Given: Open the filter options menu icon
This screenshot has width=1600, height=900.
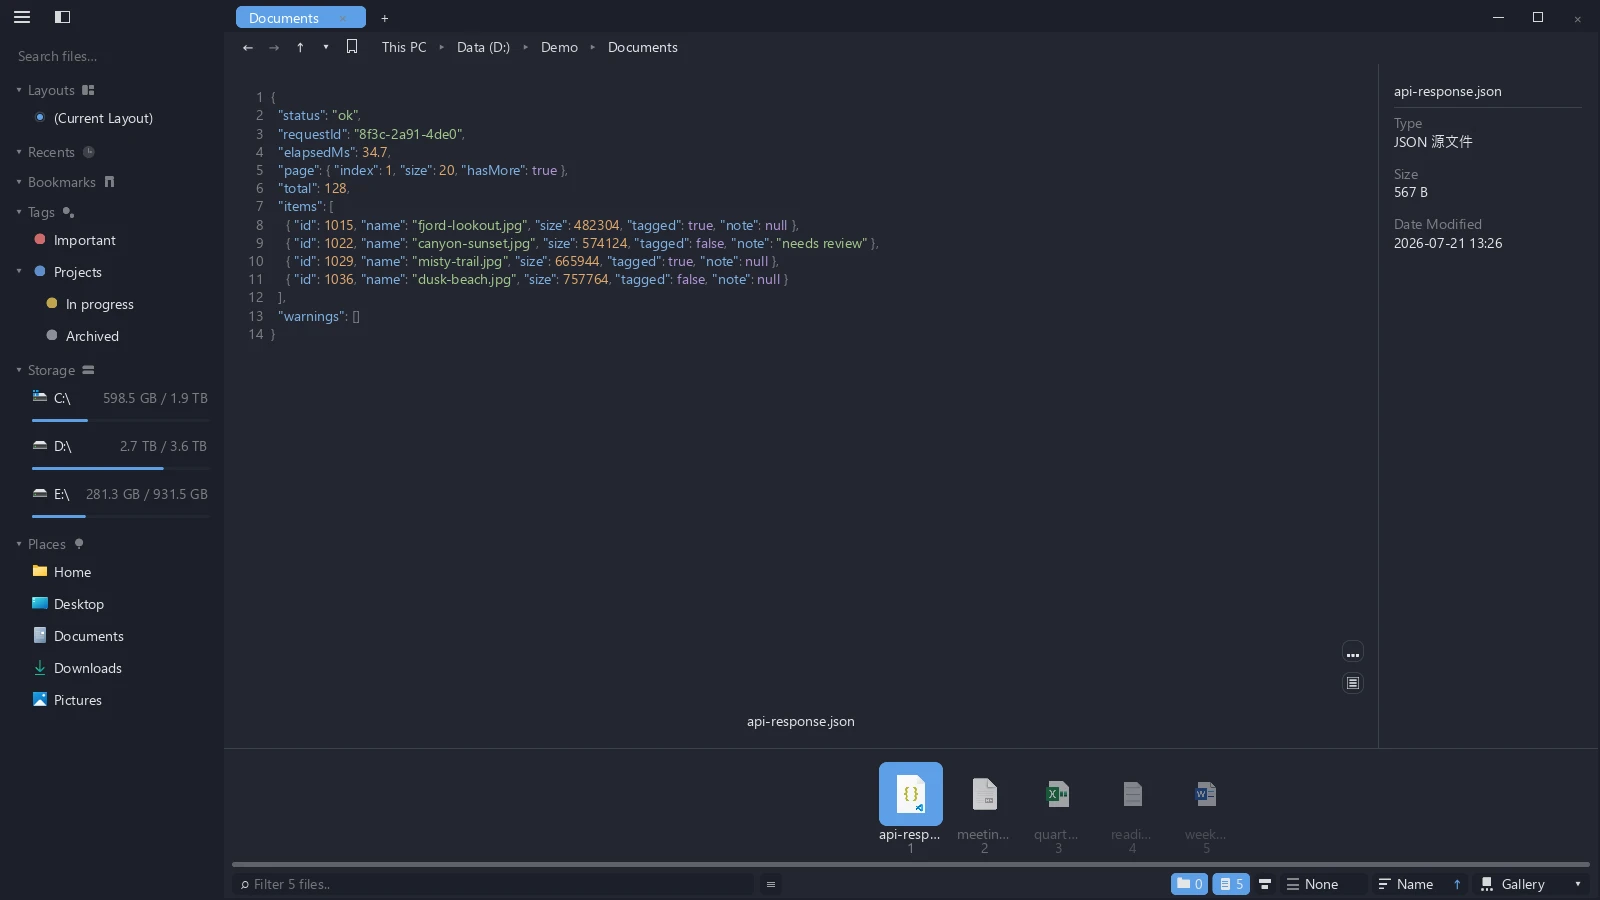Looking at the screenshot, I should tap(770, 884).
